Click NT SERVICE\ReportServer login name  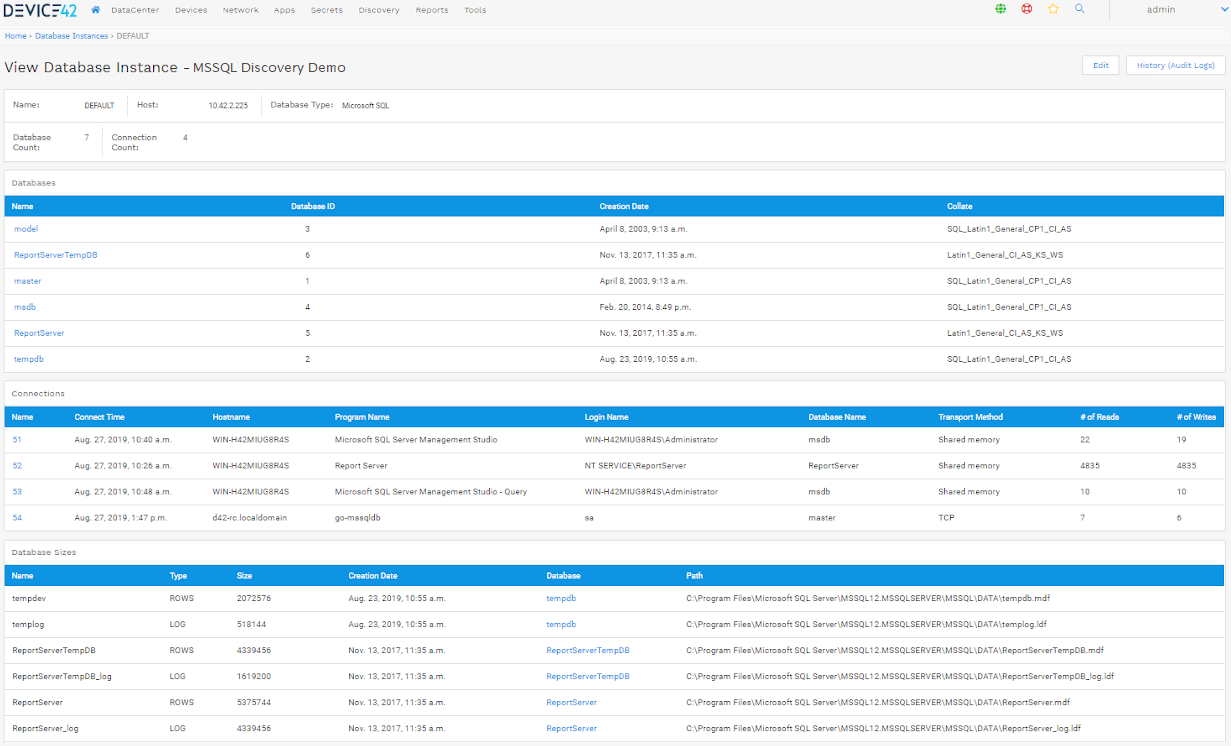click(x=635, y=465)
